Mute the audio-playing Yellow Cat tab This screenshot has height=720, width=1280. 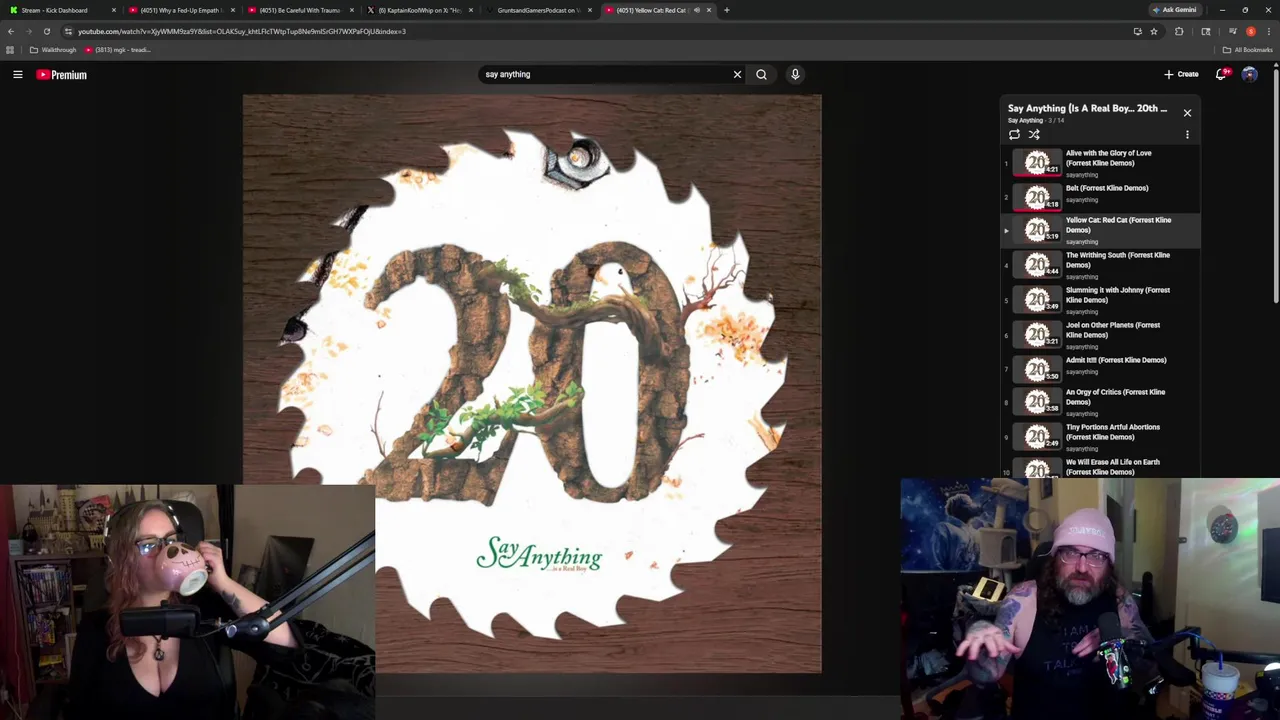(x=697, y=10)
